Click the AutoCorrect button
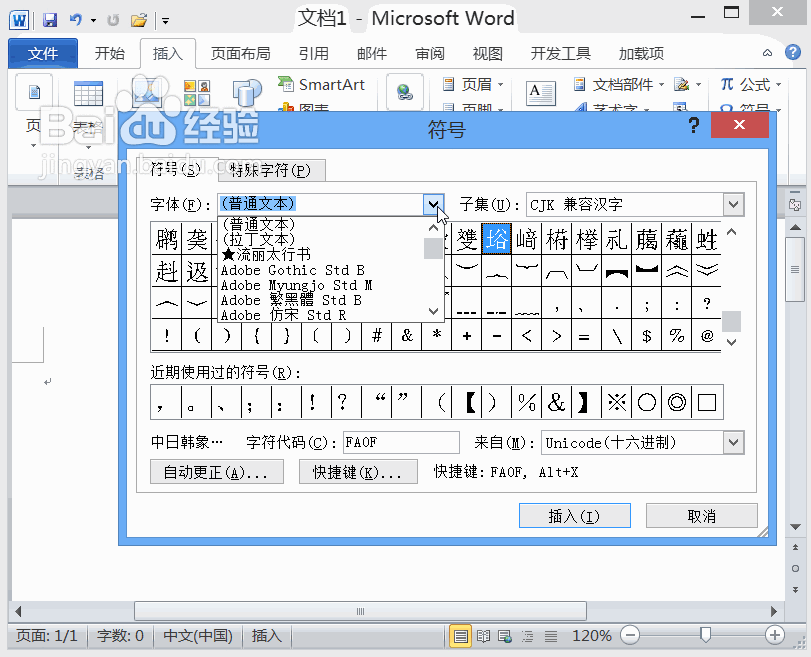This screenshot has width=811, height=657. pos(217,472)
